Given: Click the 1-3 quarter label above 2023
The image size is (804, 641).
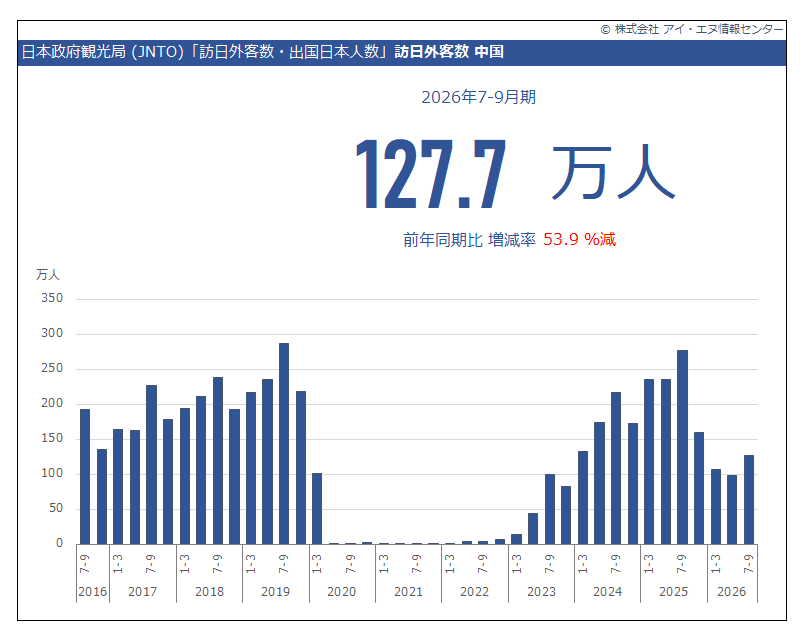Looking at the screenshot, I should (x=516, y=564).
